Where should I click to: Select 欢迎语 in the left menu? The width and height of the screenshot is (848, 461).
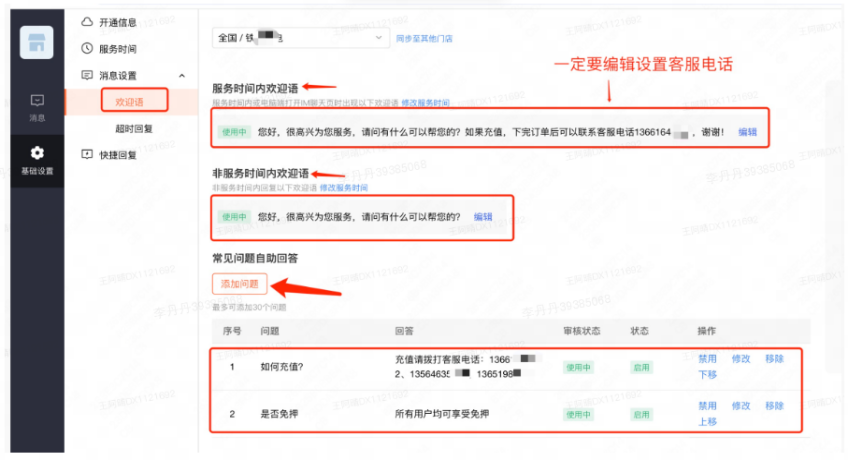[132, 101]
